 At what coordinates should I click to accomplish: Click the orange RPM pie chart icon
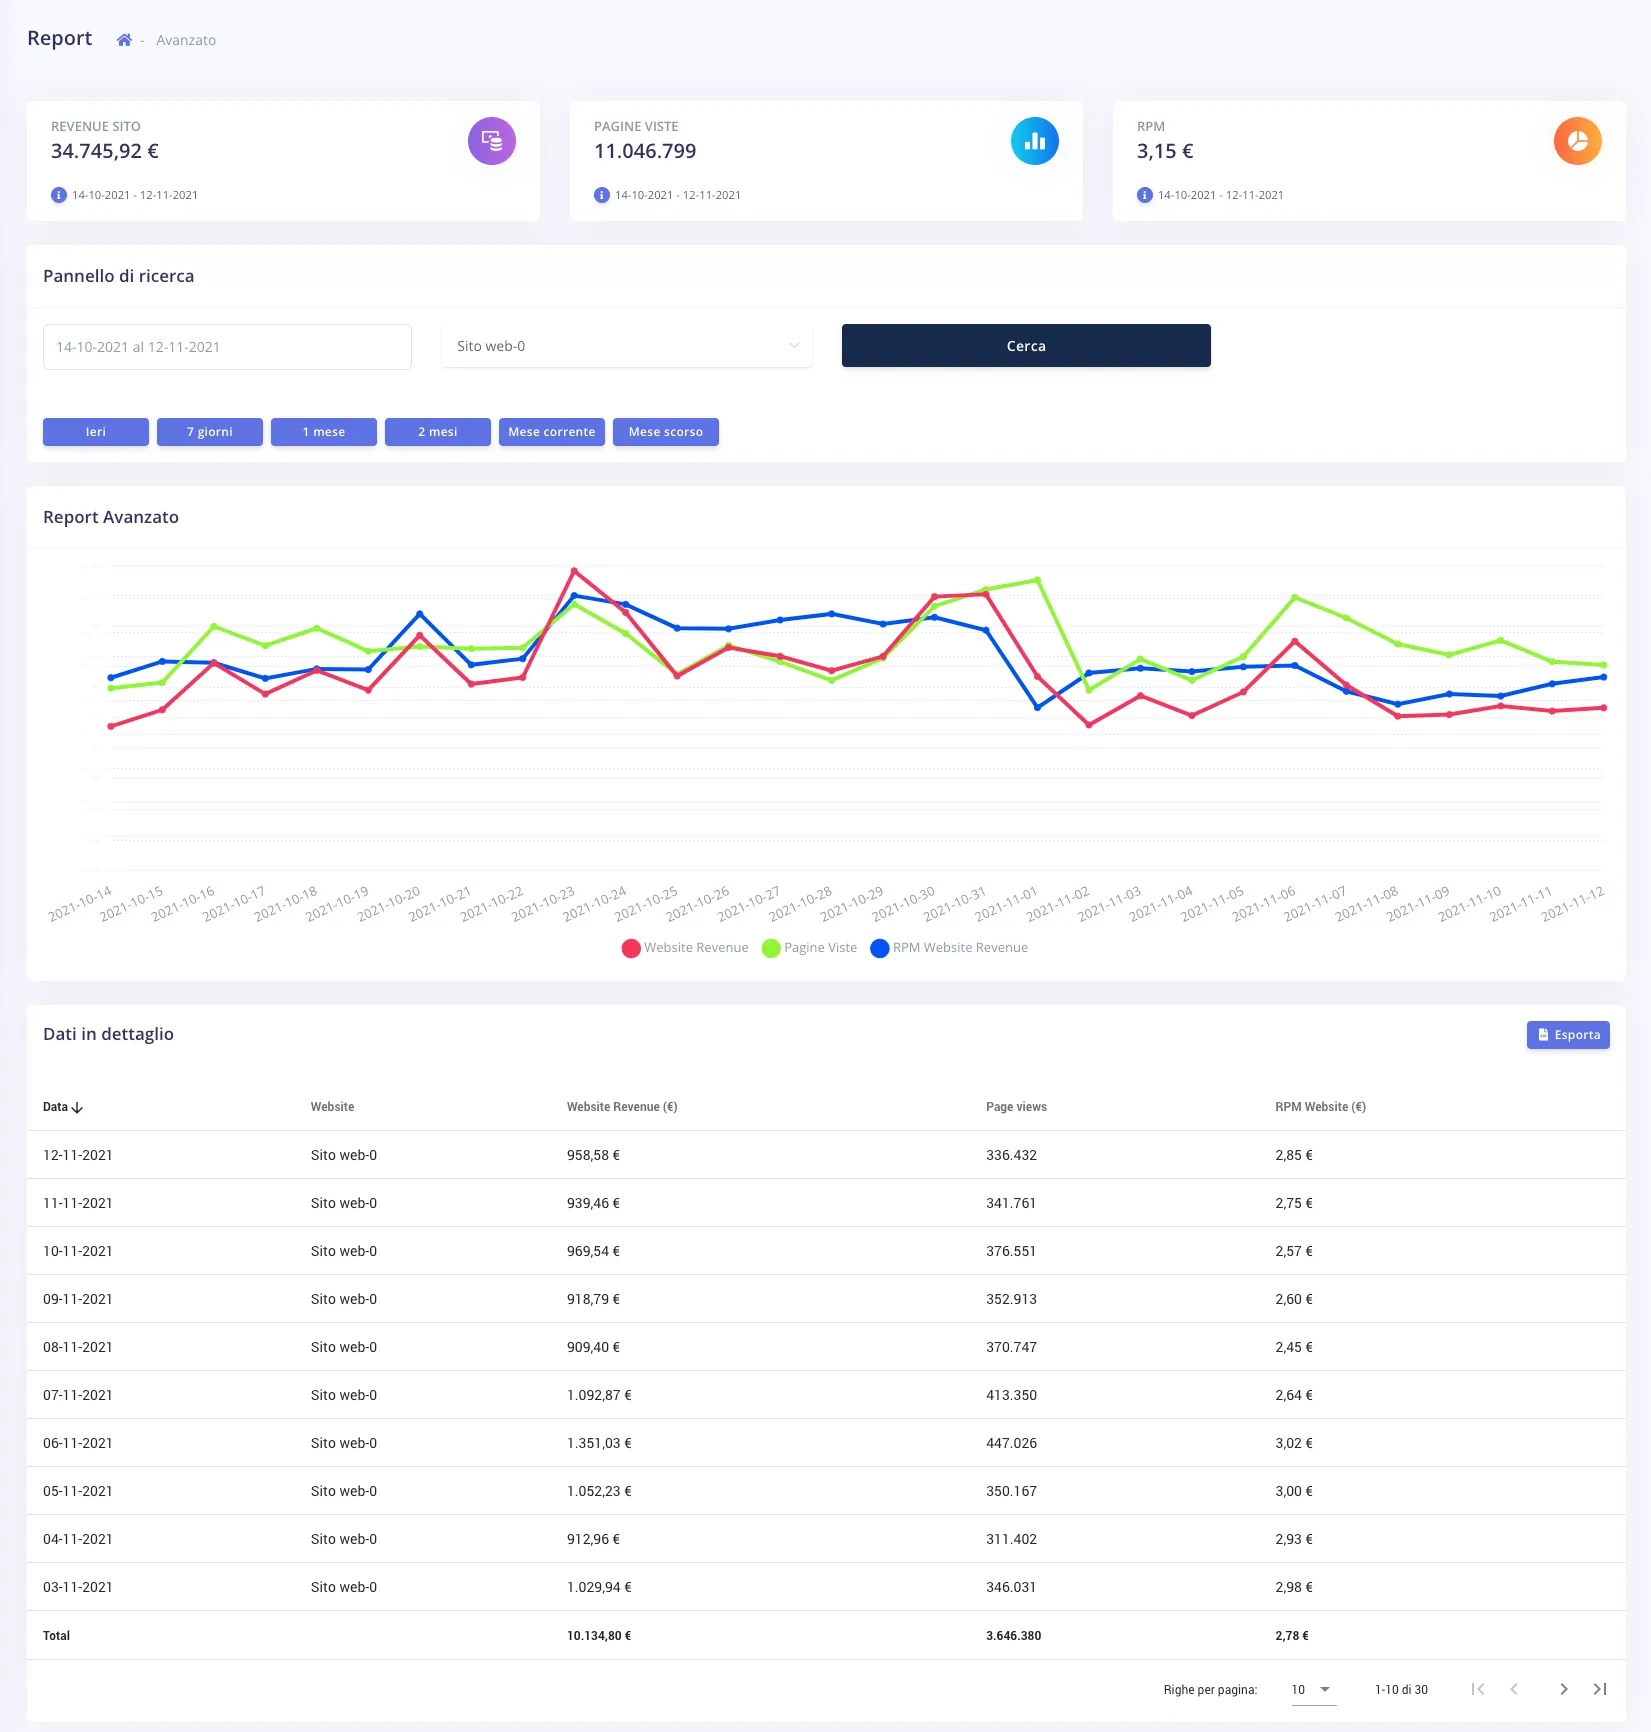tap(1578, 141)
